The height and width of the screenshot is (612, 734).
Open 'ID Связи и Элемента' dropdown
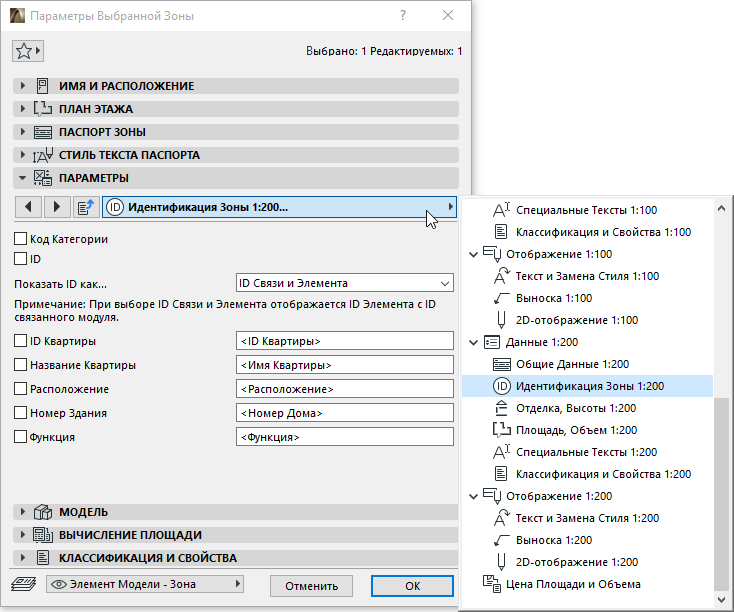(345, 283)
